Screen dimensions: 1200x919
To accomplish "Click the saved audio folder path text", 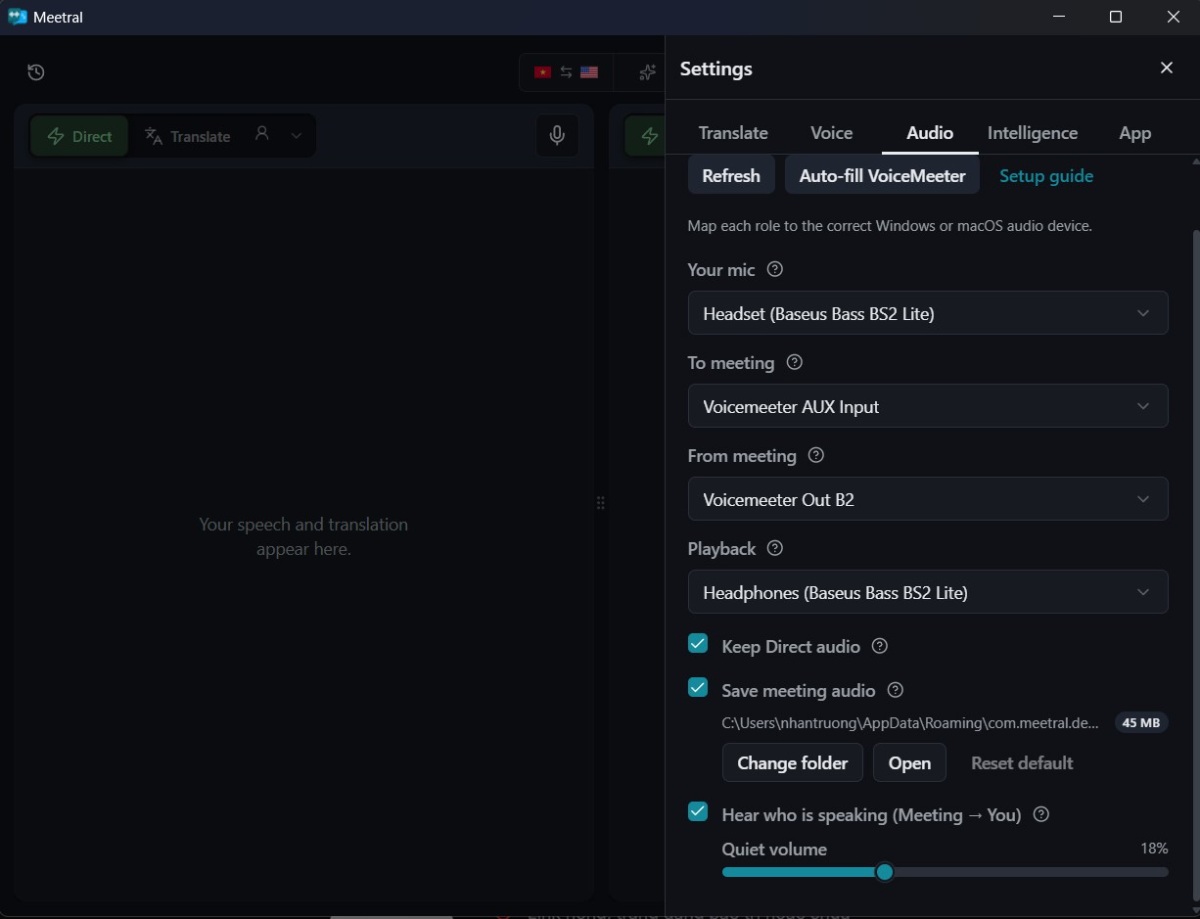I will coord(910,722).
